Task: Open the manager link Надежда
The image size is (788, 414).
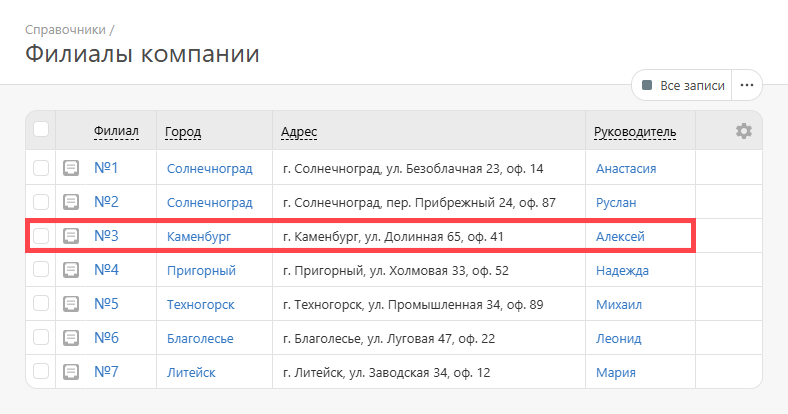Action: 622,270
